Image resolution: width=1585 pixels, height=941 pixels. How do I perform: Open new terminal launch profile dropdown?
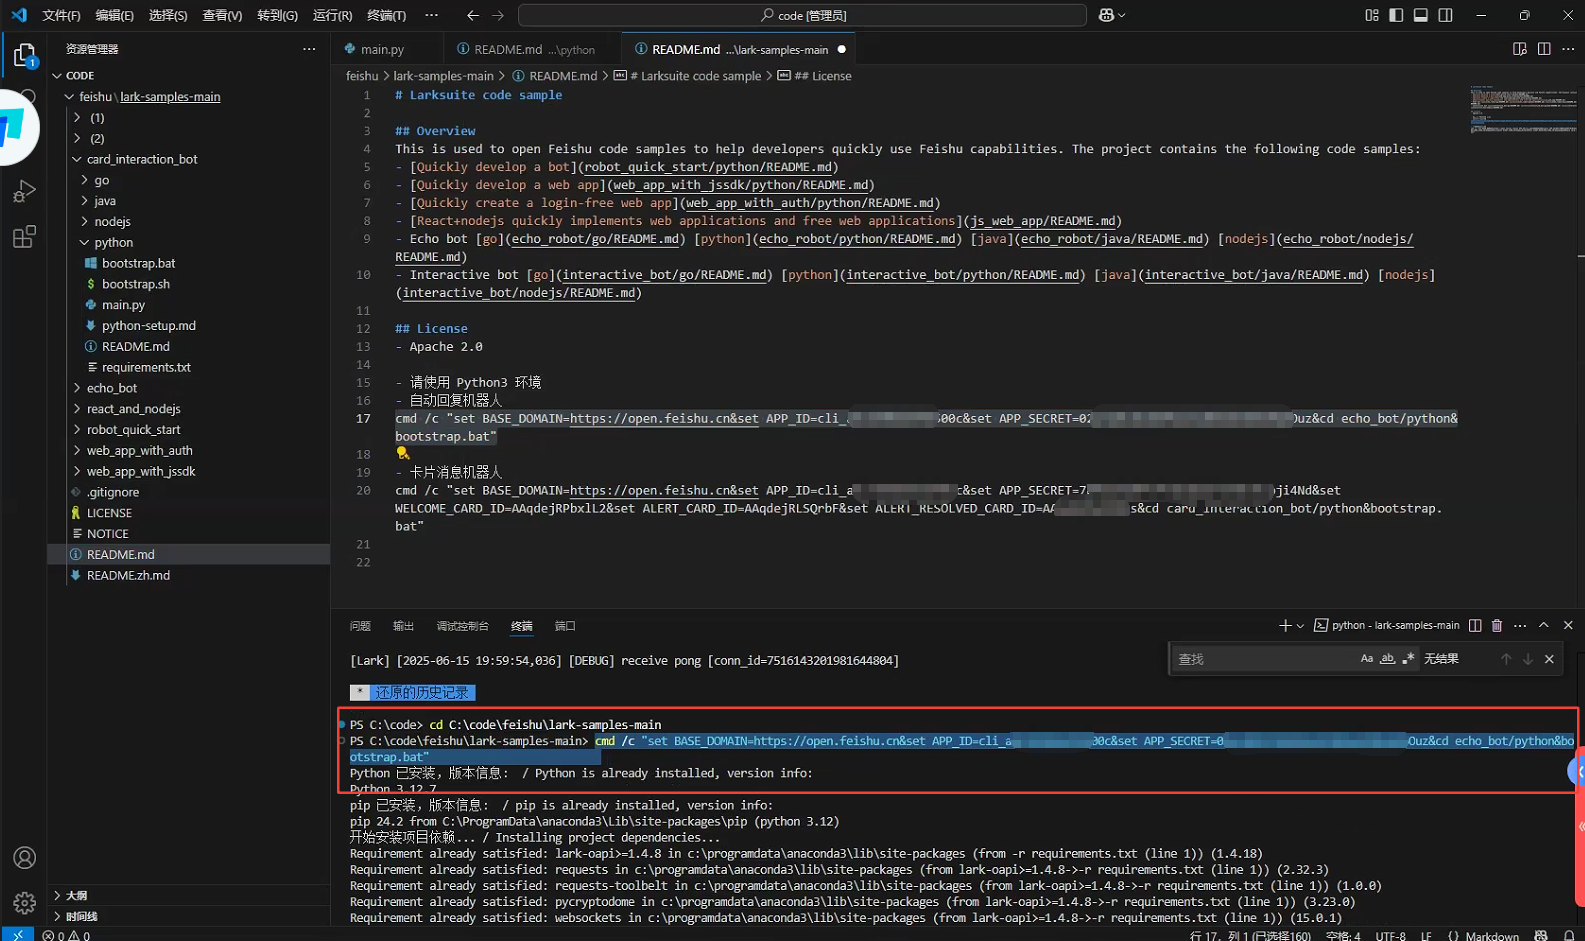[1300, 626]
